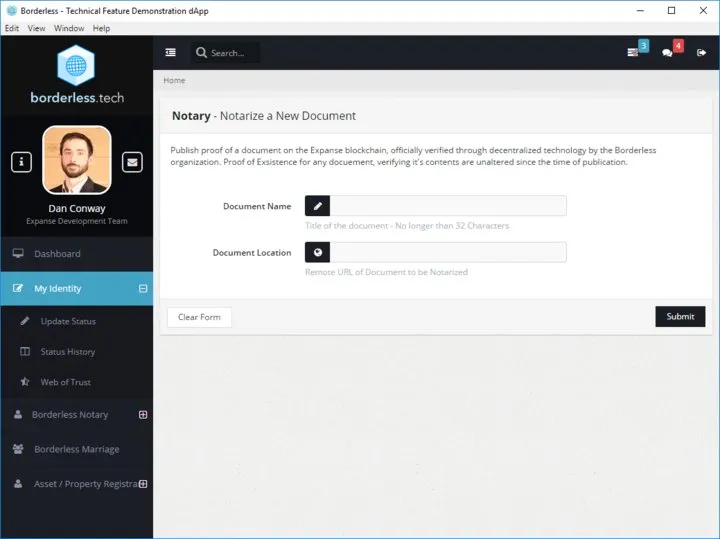Close the Borderless window
This screenshot has height=539, width=720.
coord(703,11)
